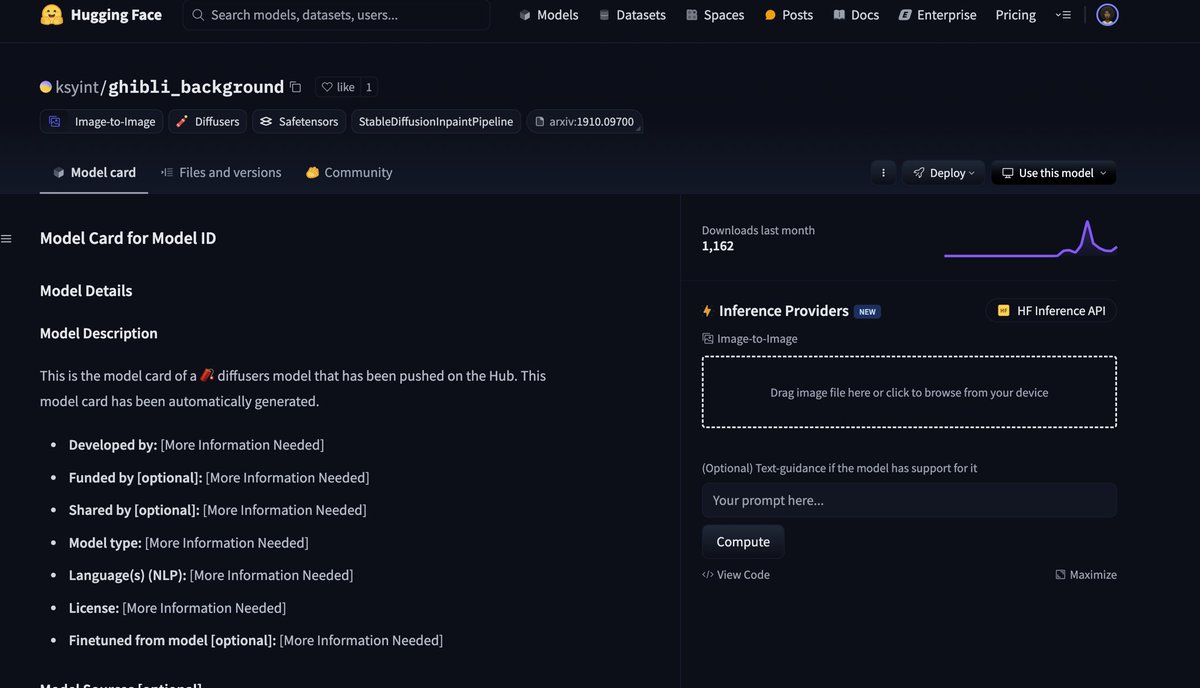Open the Use this model dropdown
This screenshot has height=688, width=1200.
click(x=1054, y=173)
